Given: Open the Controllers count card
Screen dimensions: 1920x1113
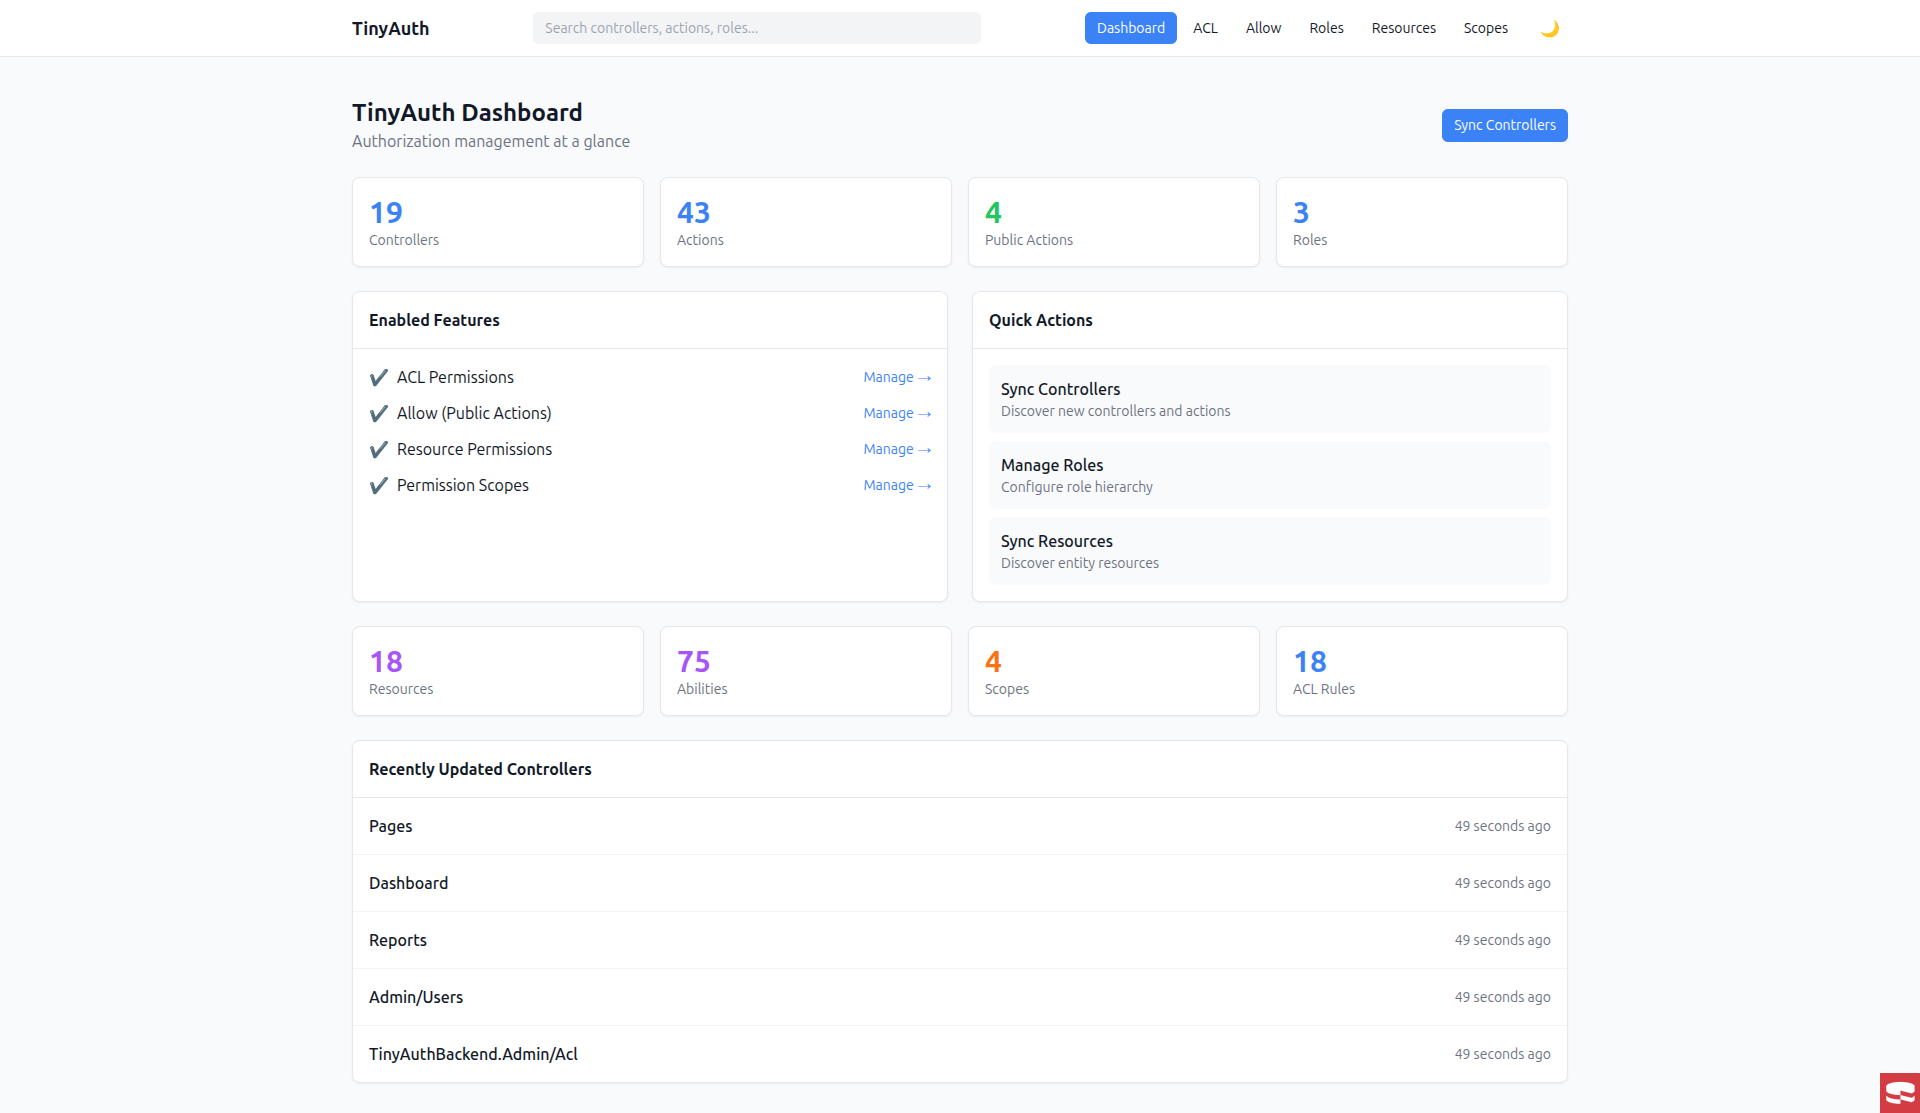Looking at the screenshot, I should [497, 222].
